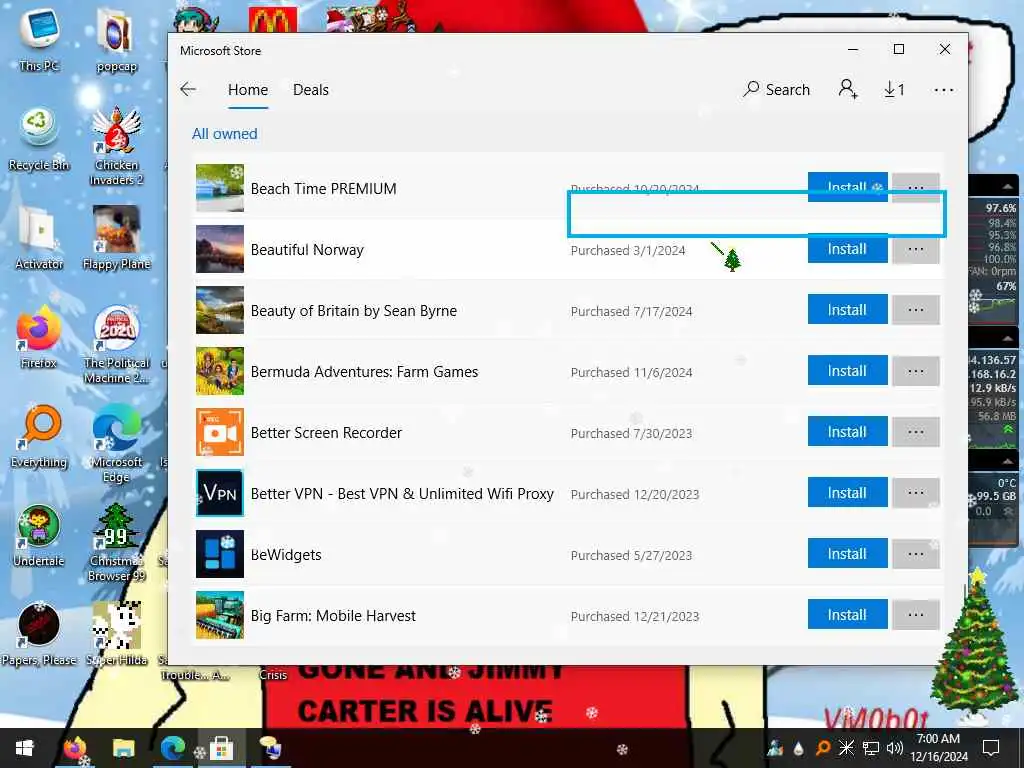Viewport: 1024px width, 768px height.
Task: Open more options for Better VPN
Action: 916,492
